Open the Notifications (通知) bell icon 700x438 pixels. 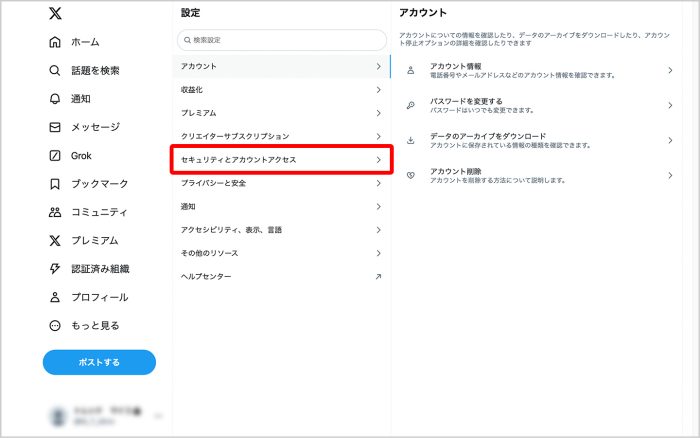point(55,99)
